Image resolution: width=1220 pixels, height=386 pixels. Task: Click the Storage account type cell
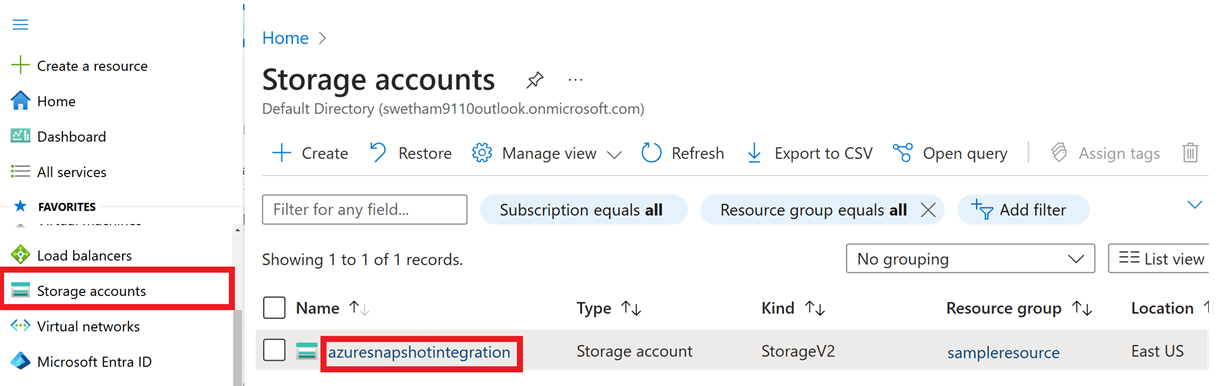click(634, 352)
